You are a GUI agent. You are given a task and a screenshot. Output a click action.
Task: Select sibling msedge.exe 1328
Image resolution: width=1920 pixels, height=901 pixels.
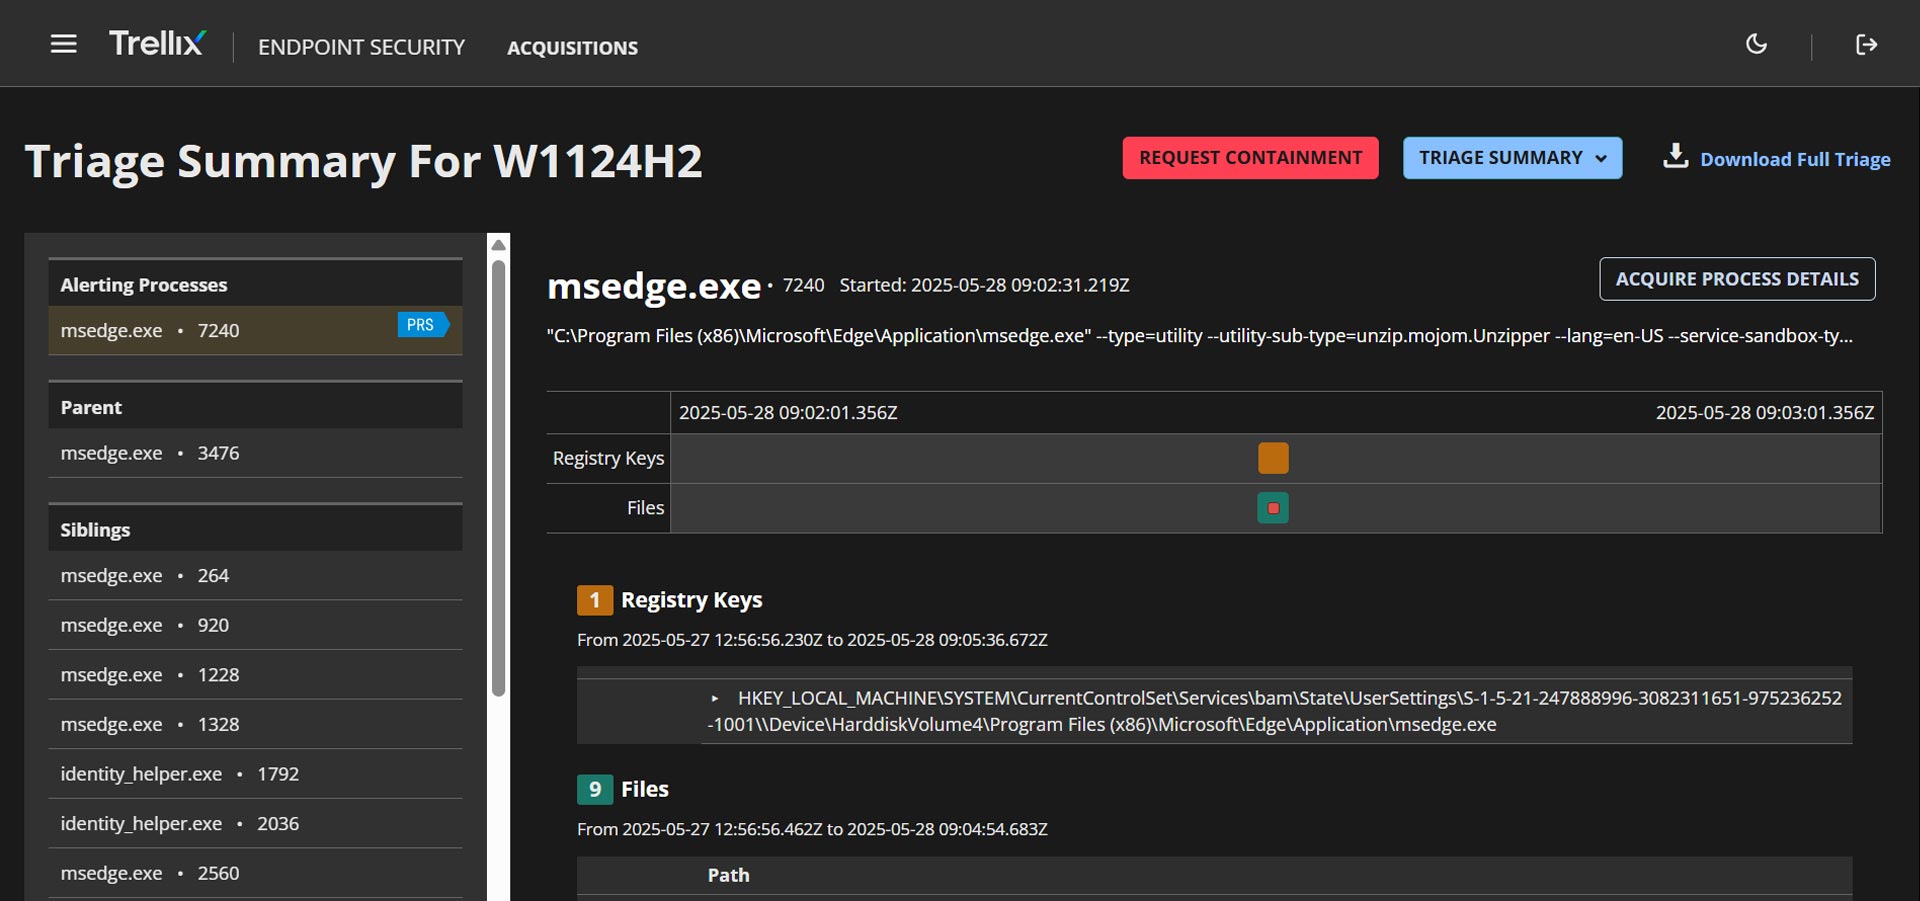click(x=255, y=724)
